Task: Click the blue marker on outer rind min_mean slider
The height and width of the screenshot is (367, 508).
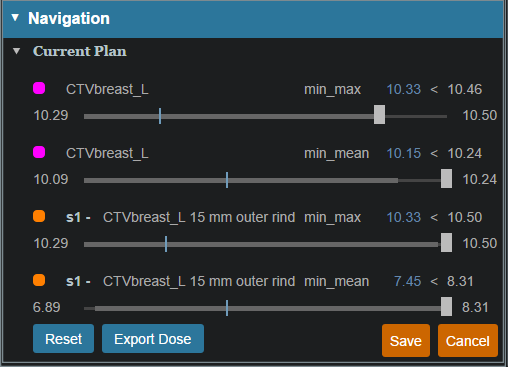Action: [x=227, y=308]
